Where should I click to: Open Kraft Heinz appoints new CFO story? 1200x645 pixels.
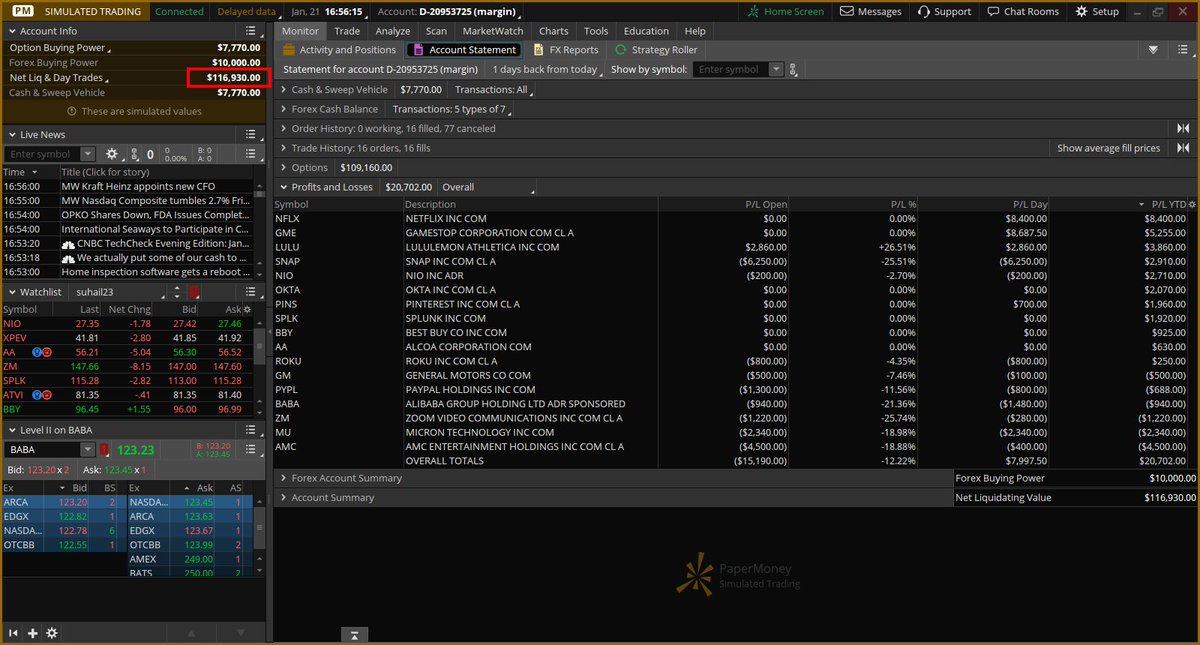(138, 186)
